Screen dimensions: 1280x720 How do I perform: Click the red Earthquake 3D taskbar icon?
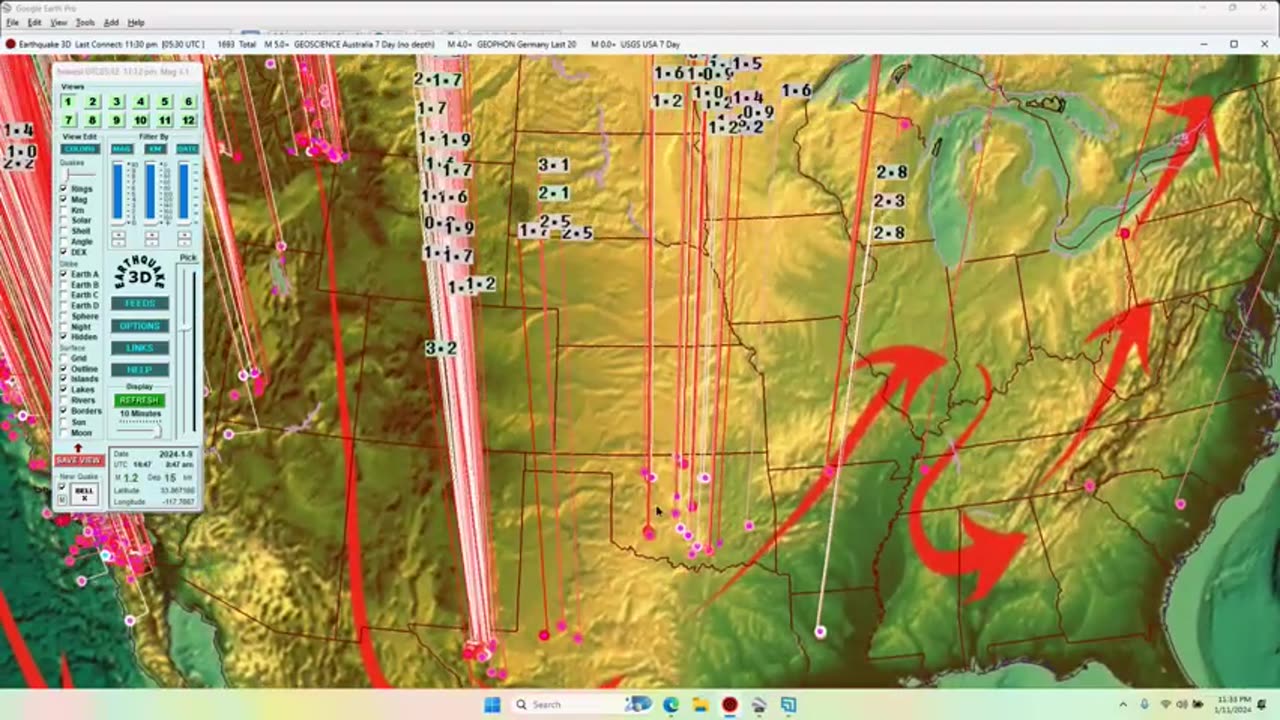click(730, 705)
